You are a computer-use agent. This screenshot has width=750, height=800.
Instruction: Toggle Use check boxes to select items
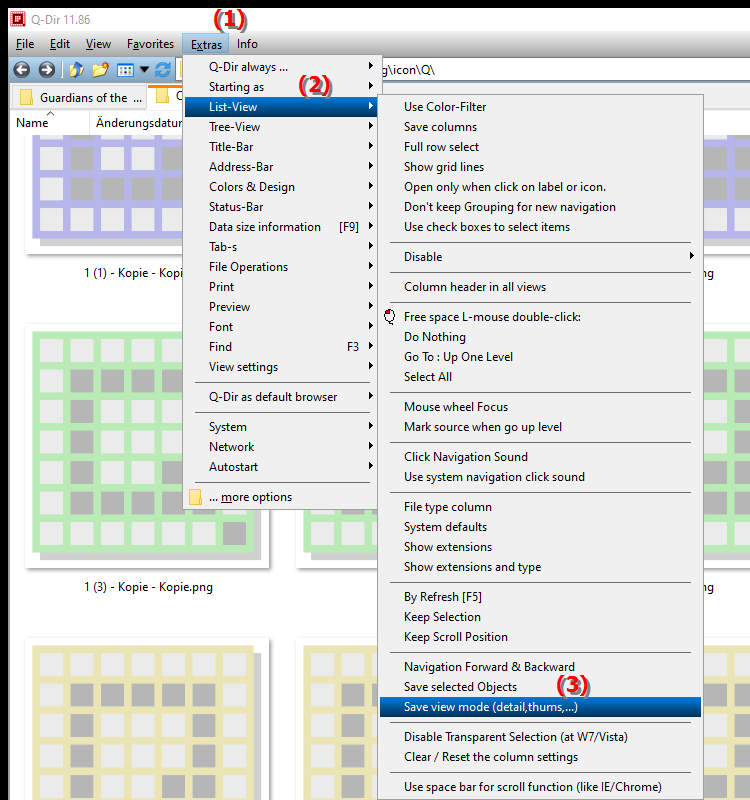click(540, 227)
